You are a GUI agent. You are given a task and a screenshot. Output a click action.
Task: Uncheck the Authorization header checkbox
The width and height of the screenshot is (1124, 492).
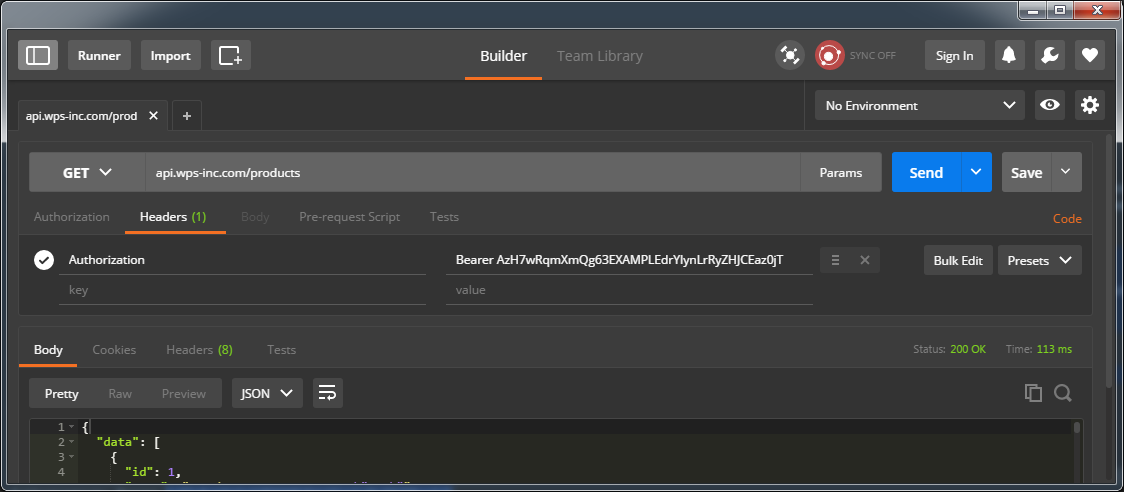tap(44, 260)
